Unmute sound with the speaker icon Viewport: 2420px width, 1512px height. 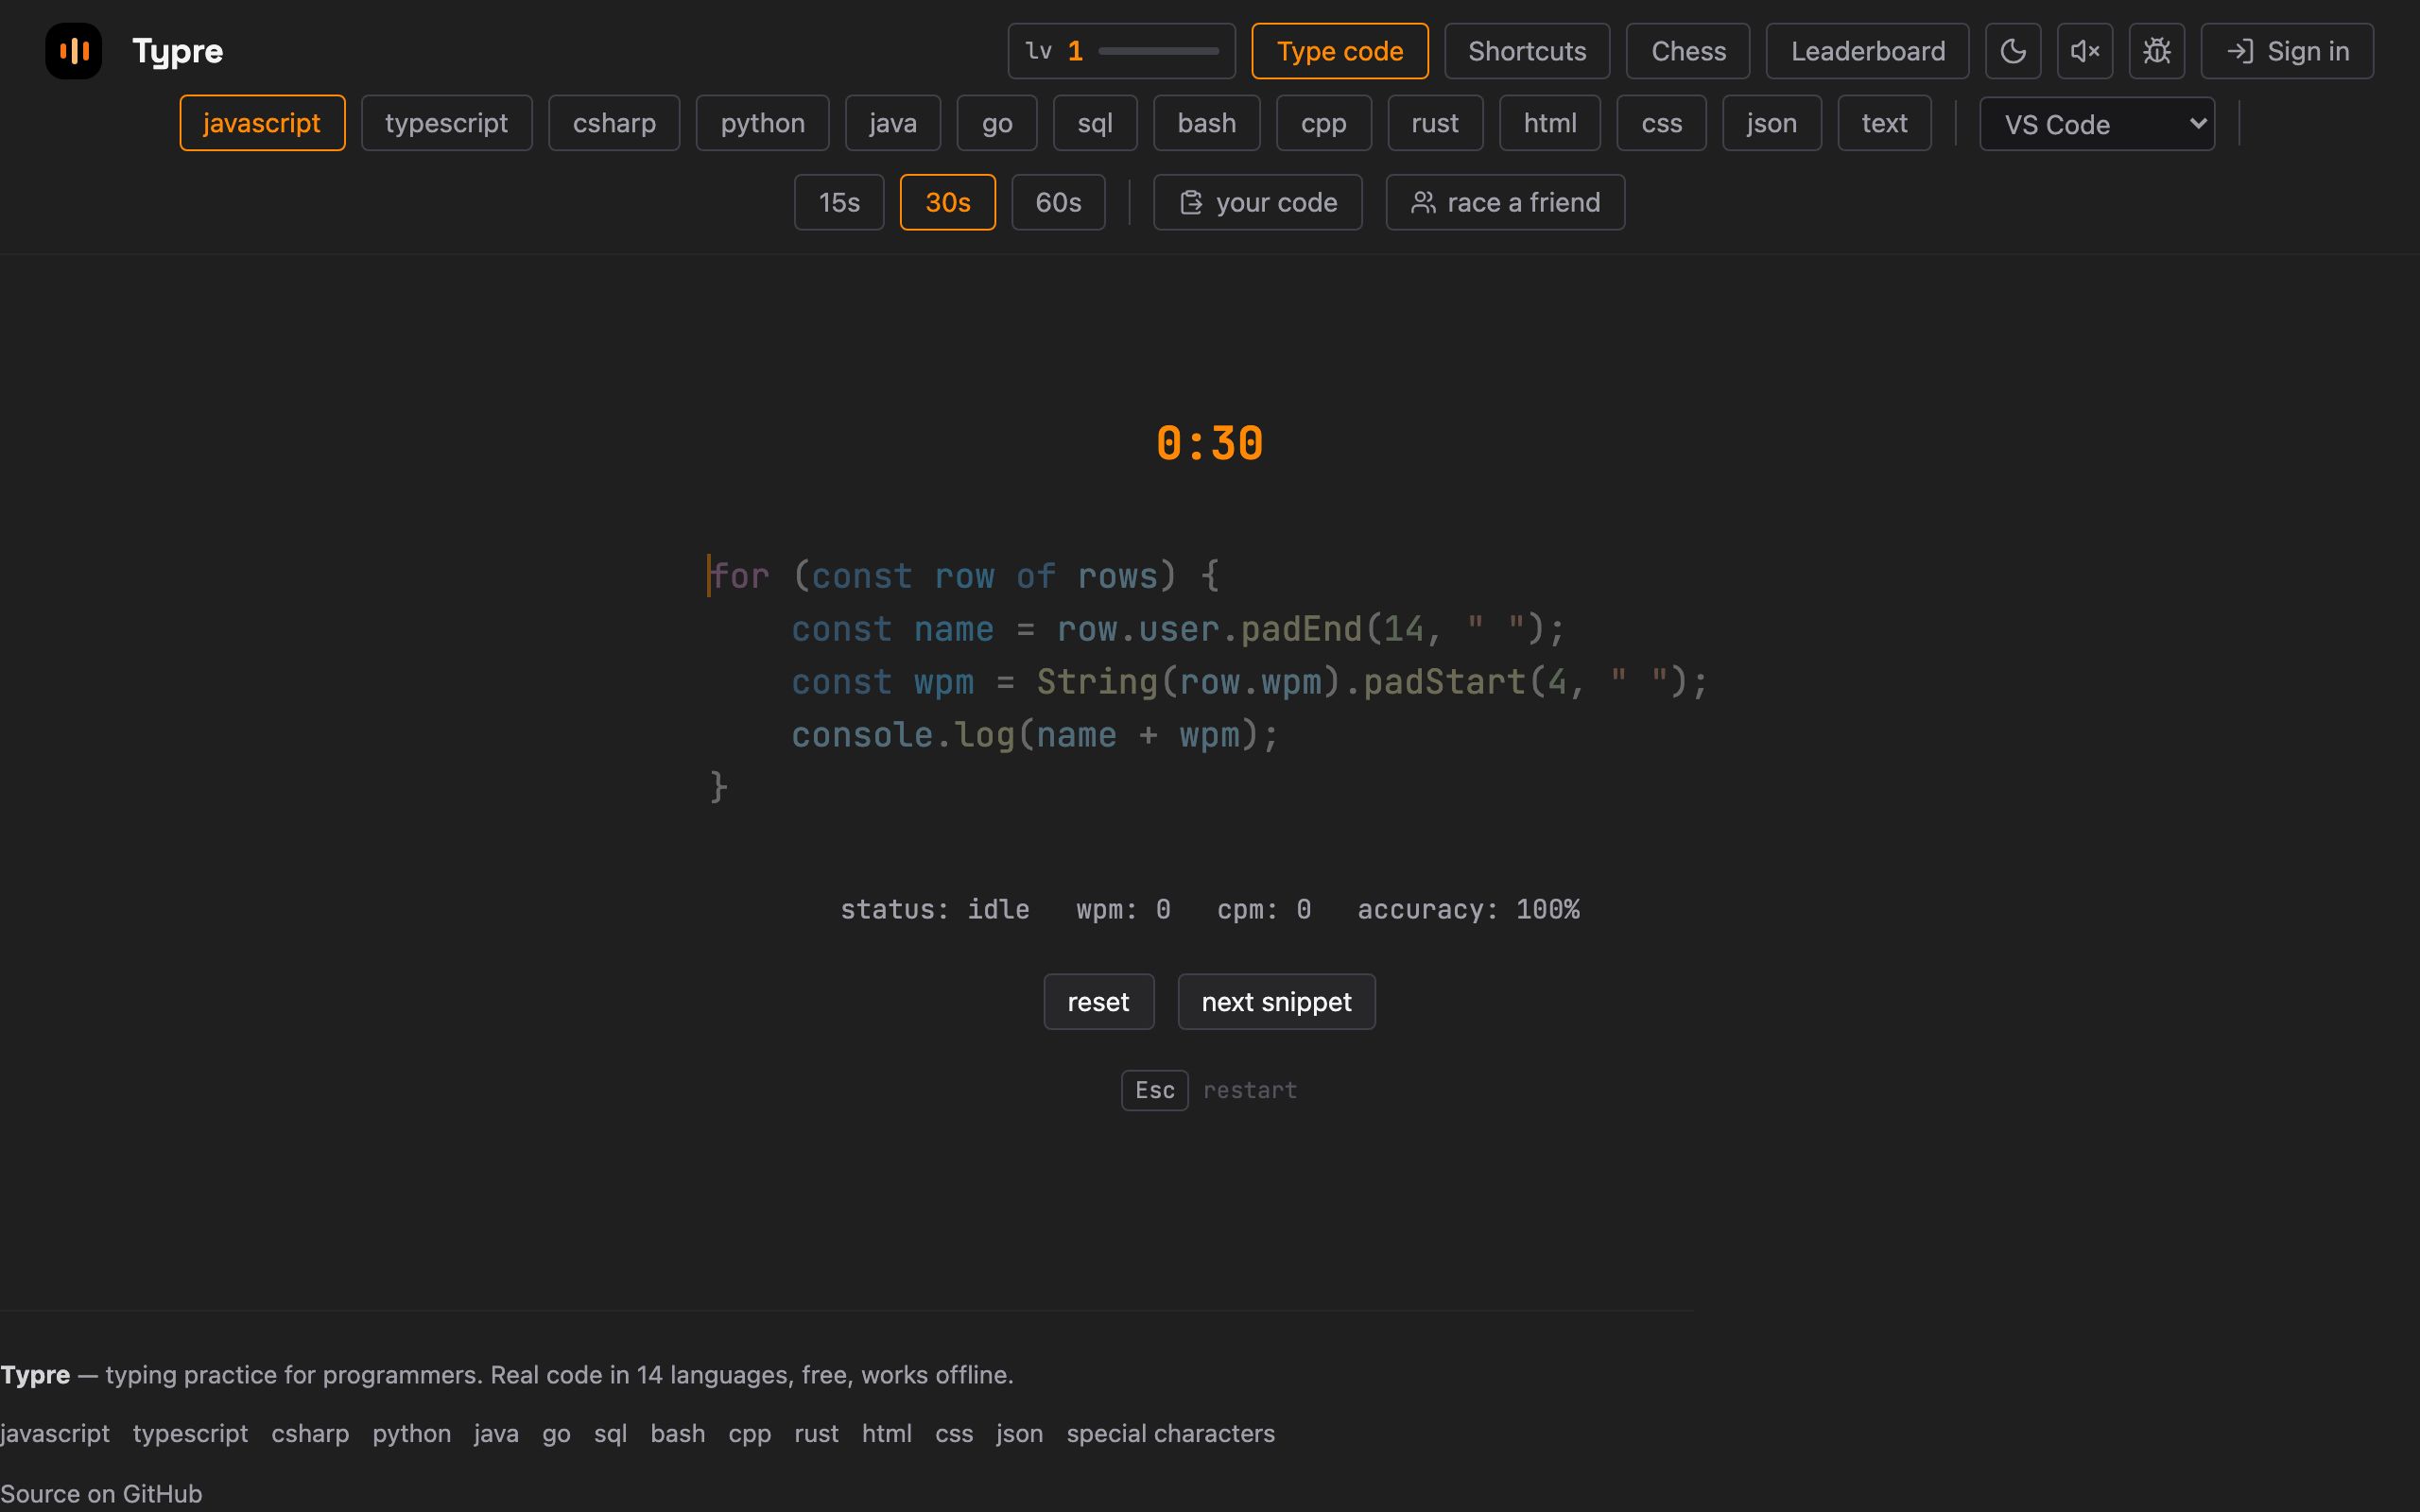tap(2085, 51)
